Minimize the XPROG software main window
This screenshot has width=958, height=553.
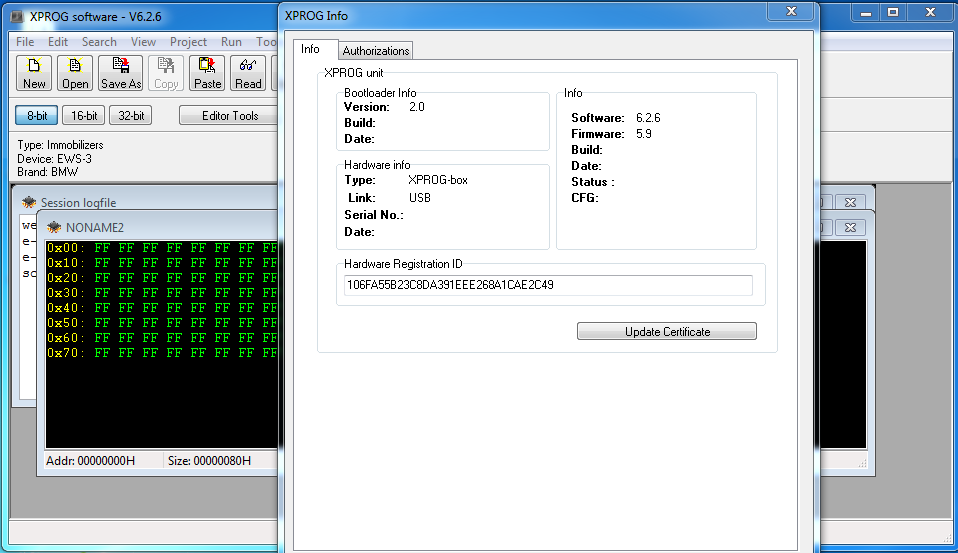tap(866, 12)
